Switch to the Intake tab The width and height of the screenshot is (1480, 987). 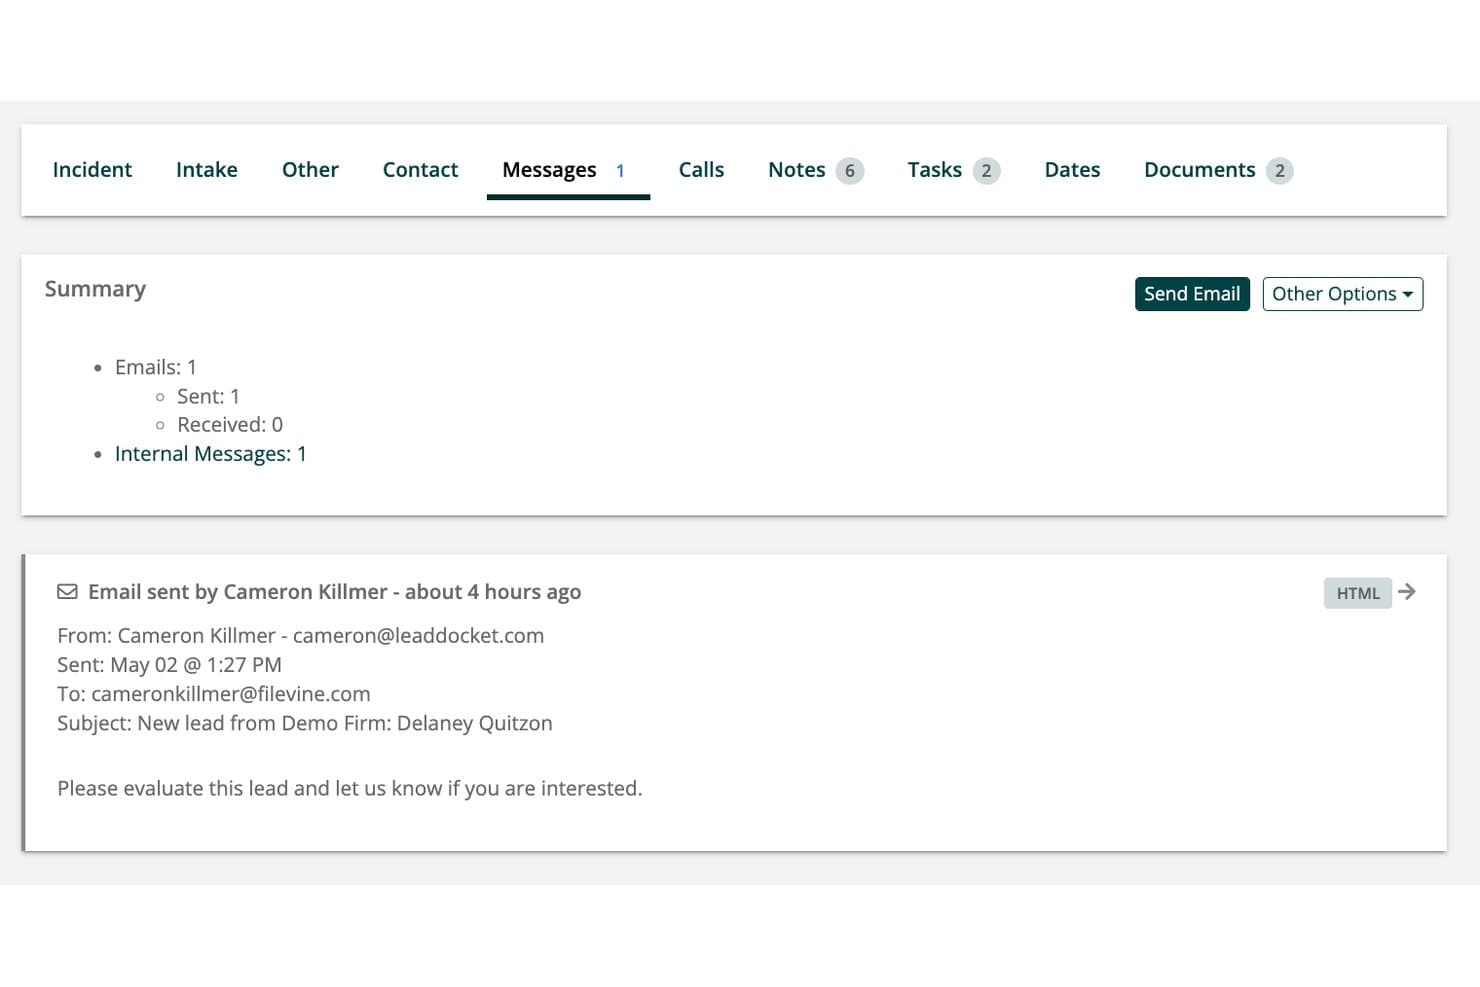[x=207, y=170]
